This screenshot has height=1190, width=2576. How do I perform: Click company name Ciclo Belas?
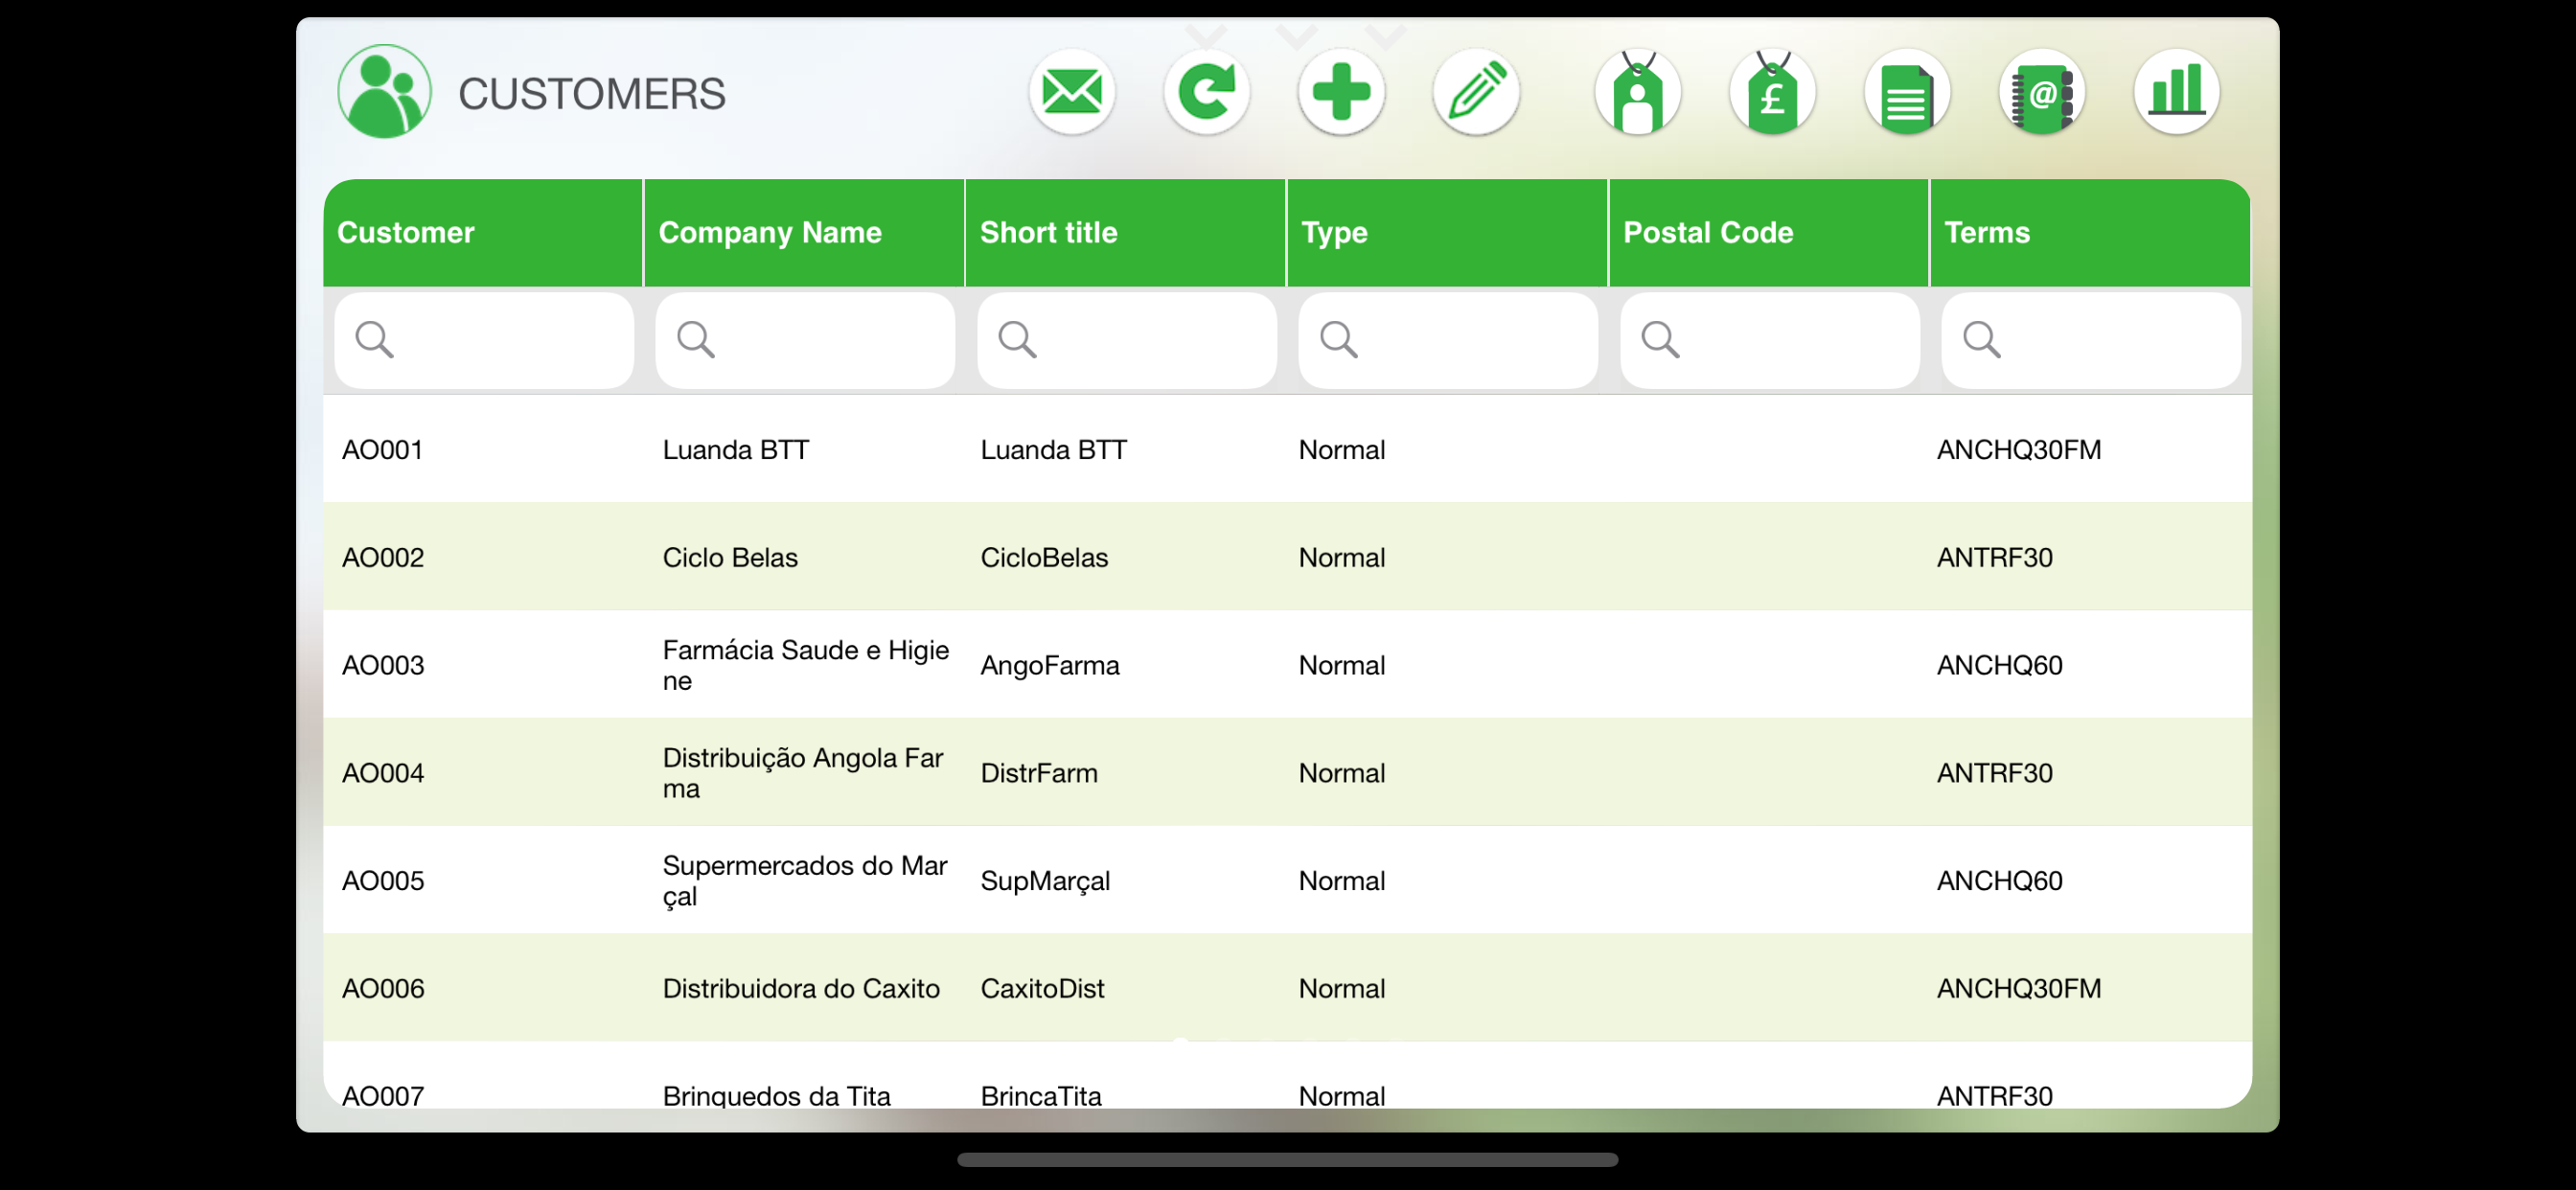(730, 558)
